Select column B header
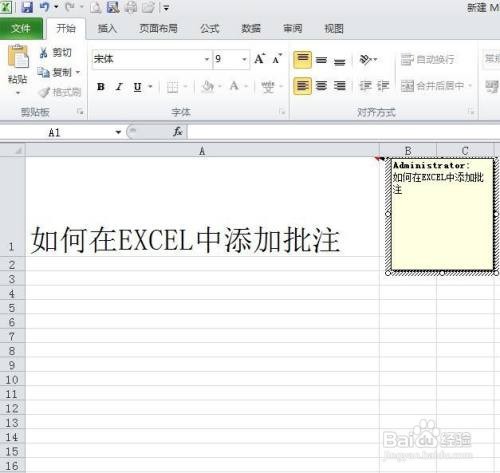The height and width of the screenshot is (473, 500). click(x=408, y=151)
